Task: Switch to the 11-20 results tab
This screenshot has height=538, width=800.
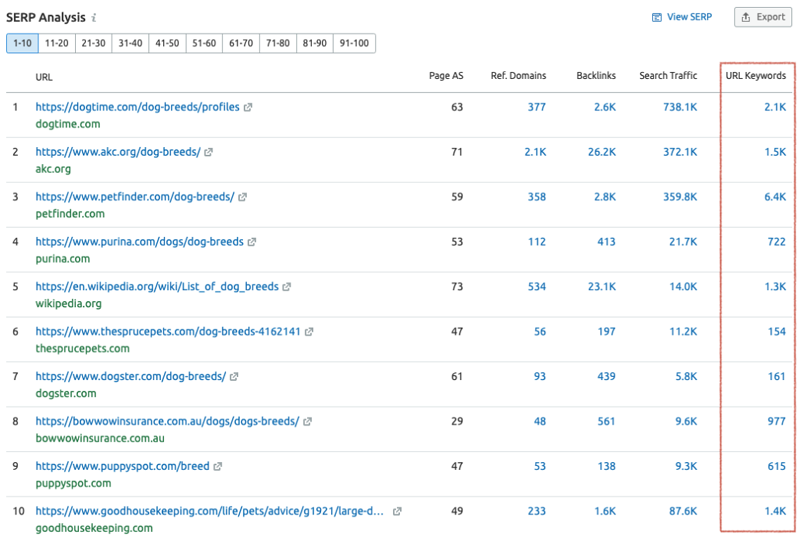Action: click(x=57, y=43)
